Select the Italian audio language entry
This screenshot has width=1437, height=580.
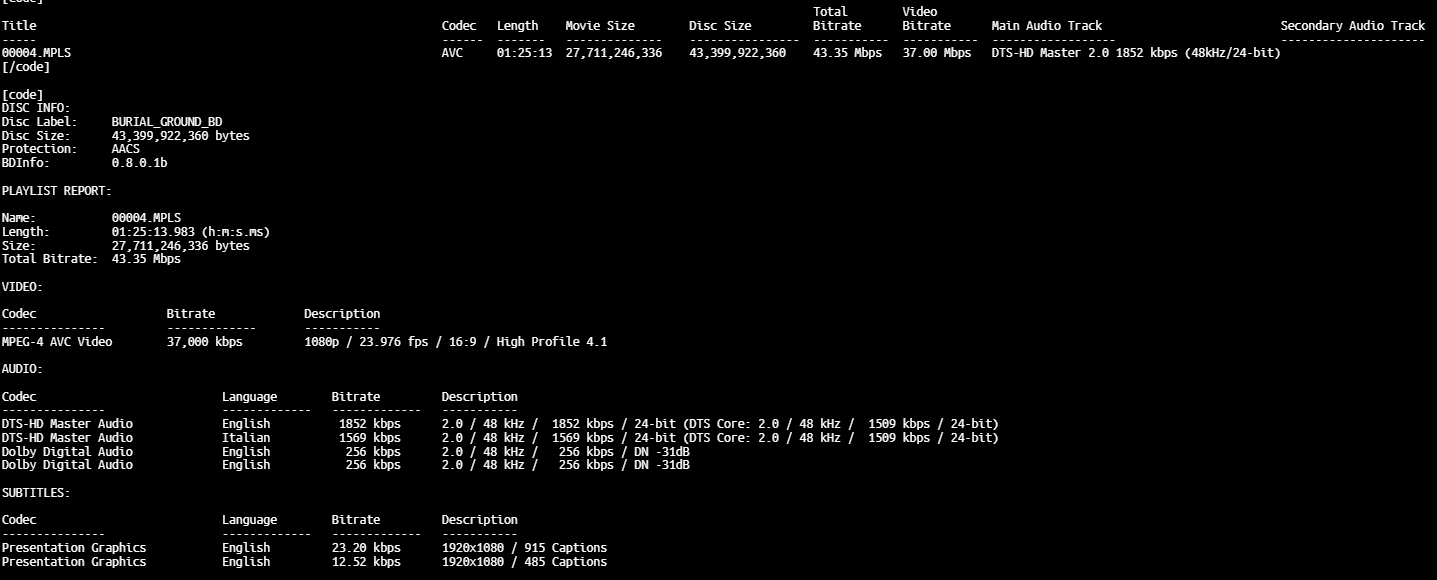point(245,438)
